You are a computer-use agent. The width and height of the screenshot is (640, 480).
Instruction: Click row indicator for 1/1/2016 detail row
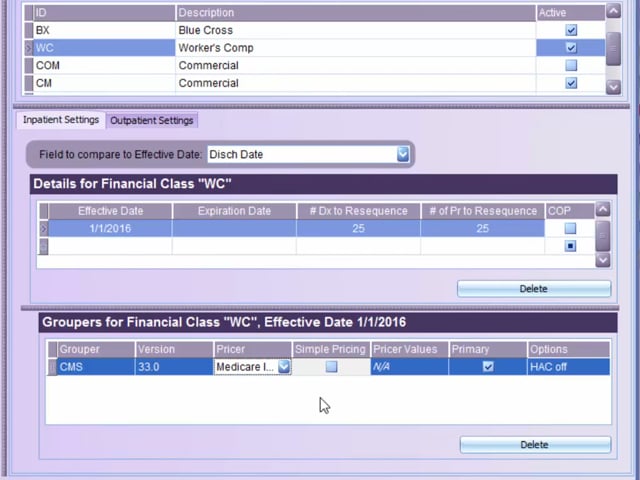click(44, 228)
